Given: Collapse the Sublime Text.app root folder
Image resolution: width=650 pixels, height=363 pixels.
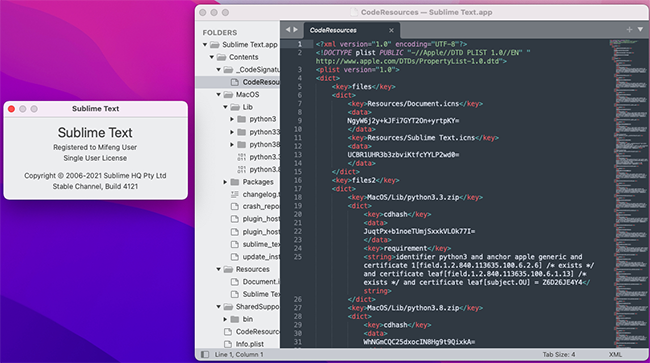Looking at the screenshot, I should coord(205,44).
